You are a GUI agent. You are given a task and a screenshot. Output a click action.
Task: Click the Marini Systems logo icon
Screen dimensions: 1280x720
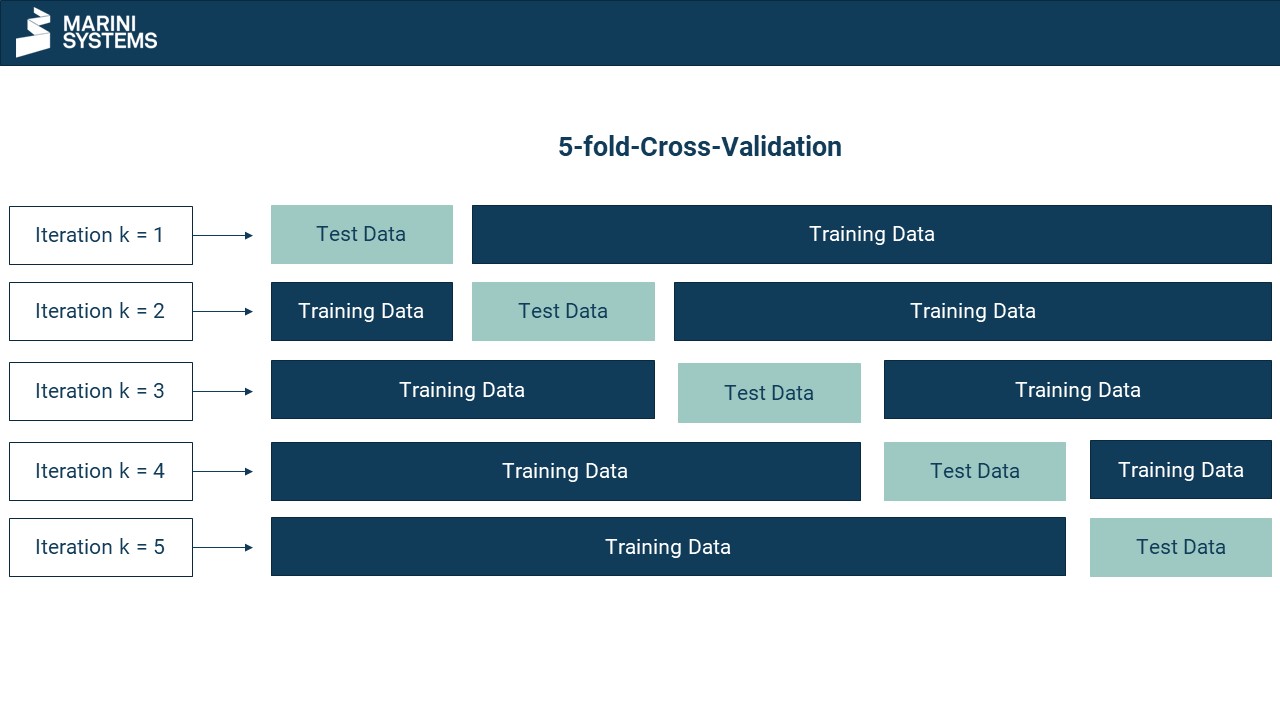(x=33, y=33)
